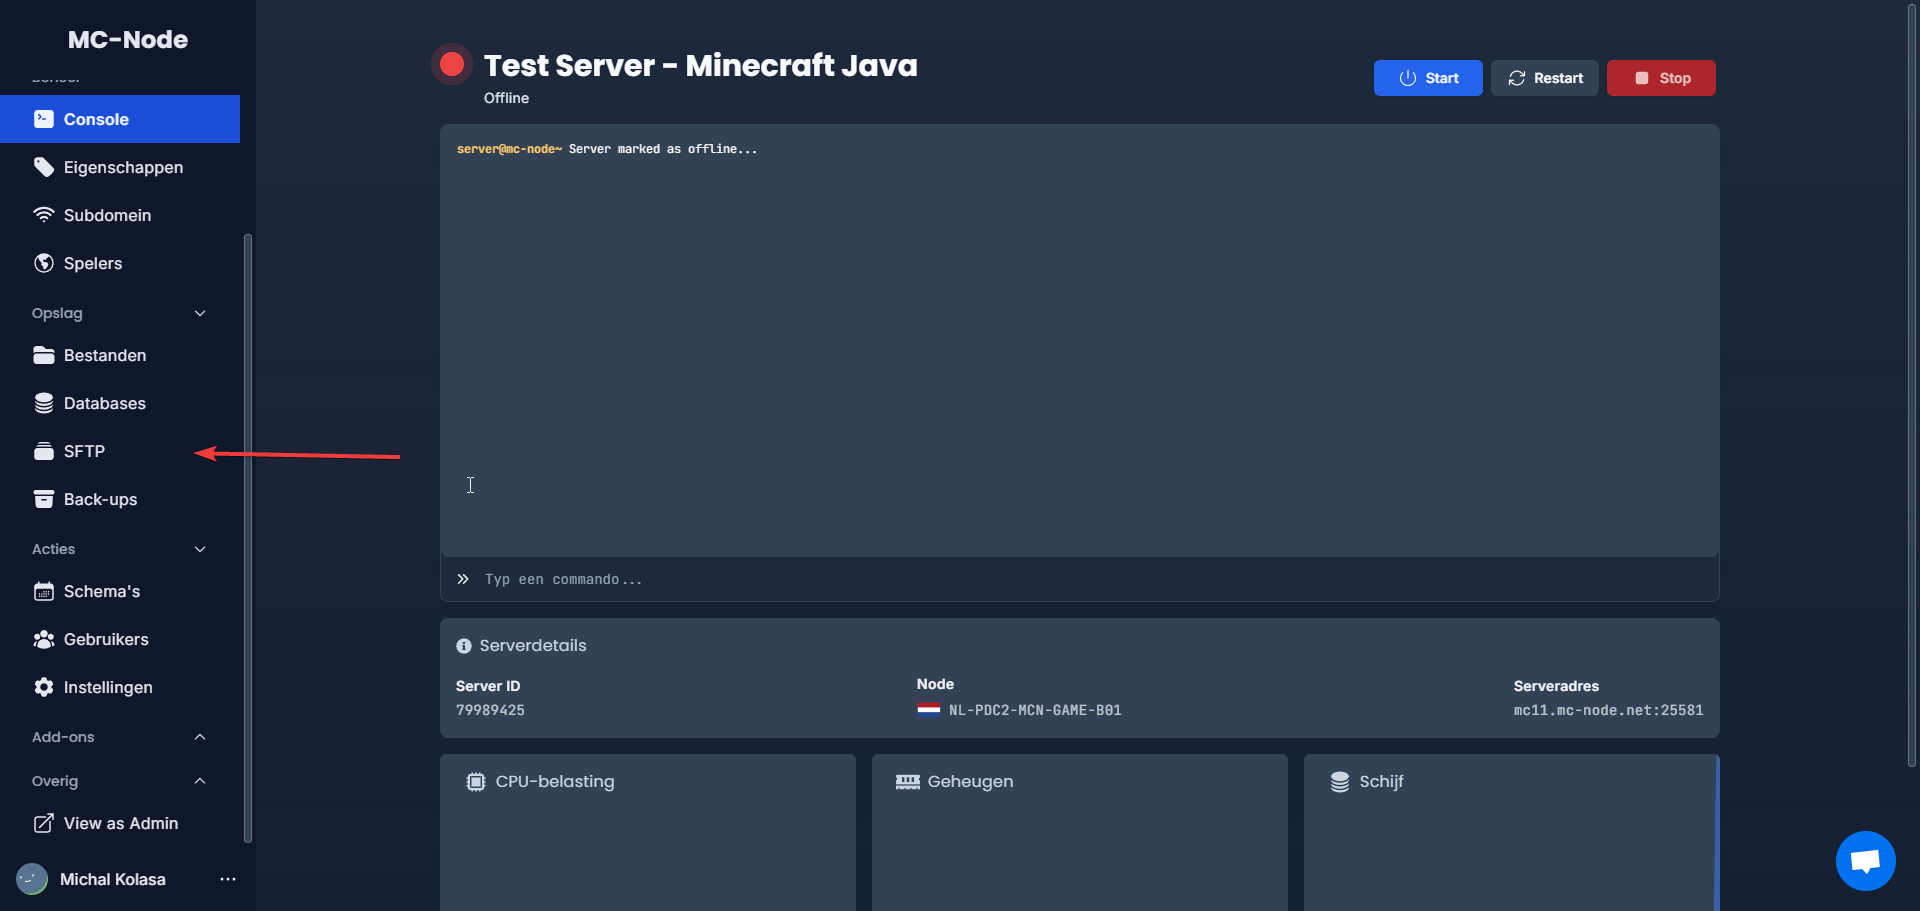Click the Serverdetails info icon
The height and width of the screenshot is (911, 1920).
click(x=464, y=646)
